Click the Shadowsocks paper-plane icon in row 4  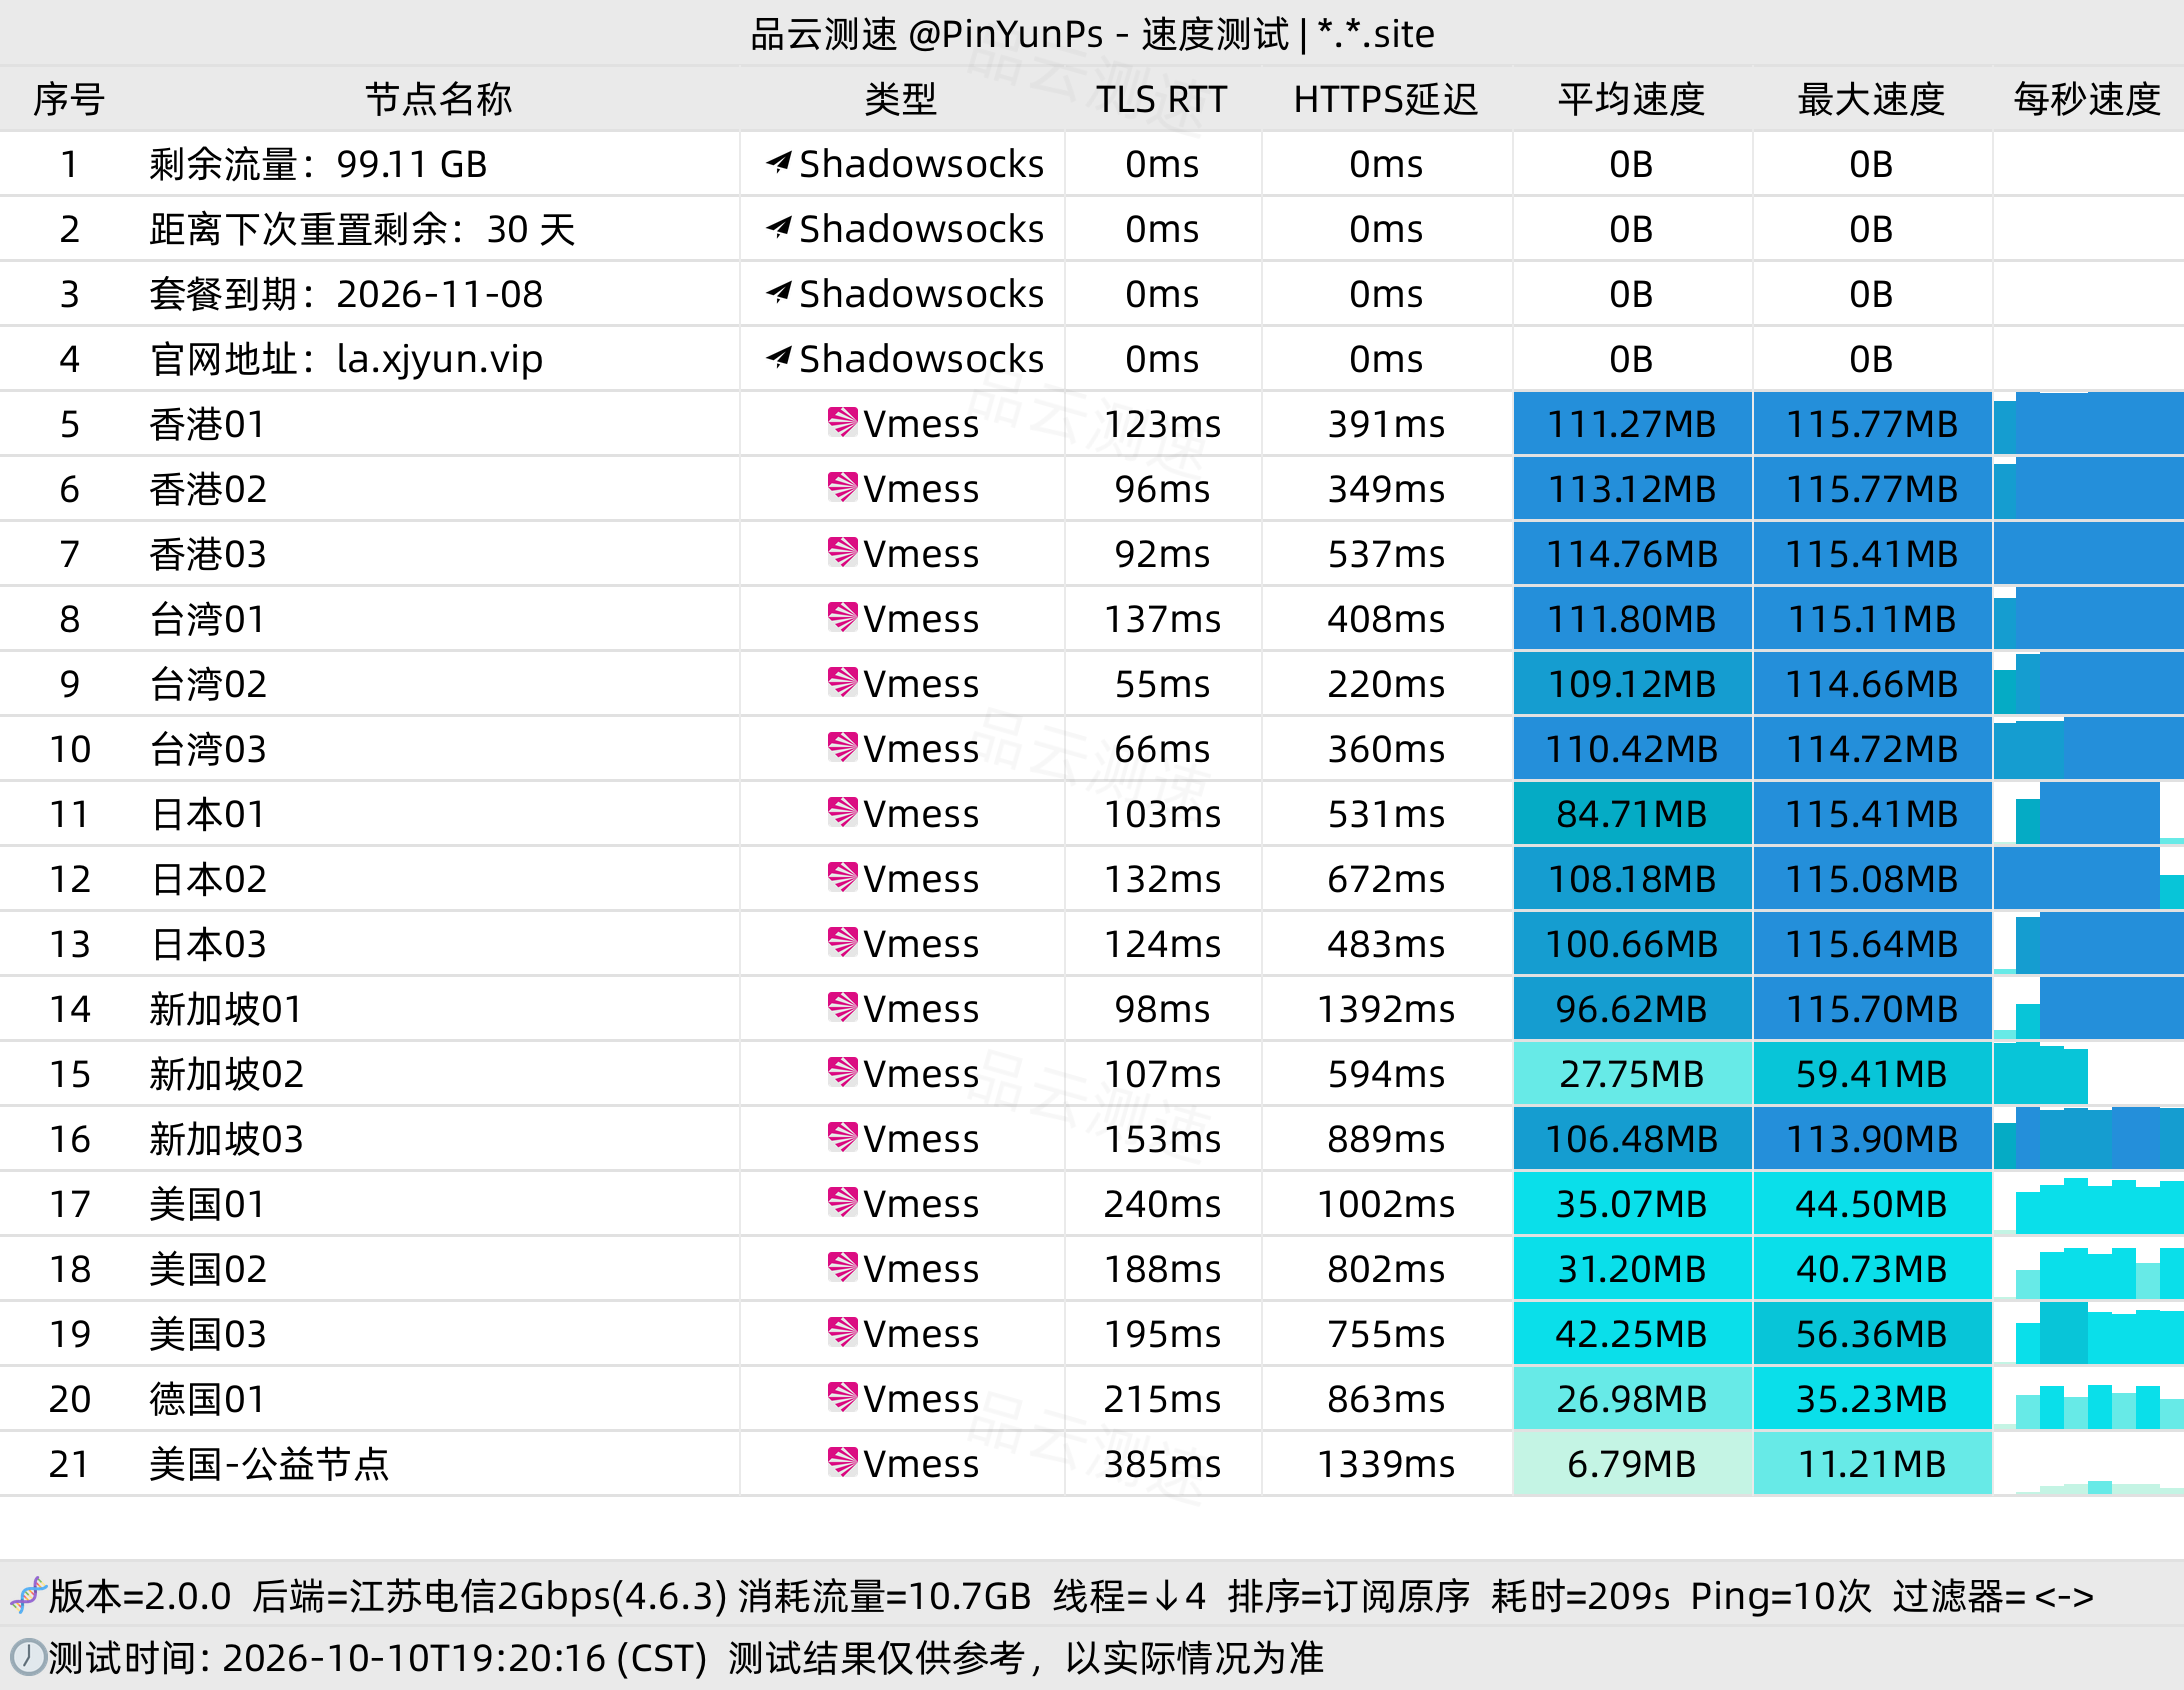point(779,357)
